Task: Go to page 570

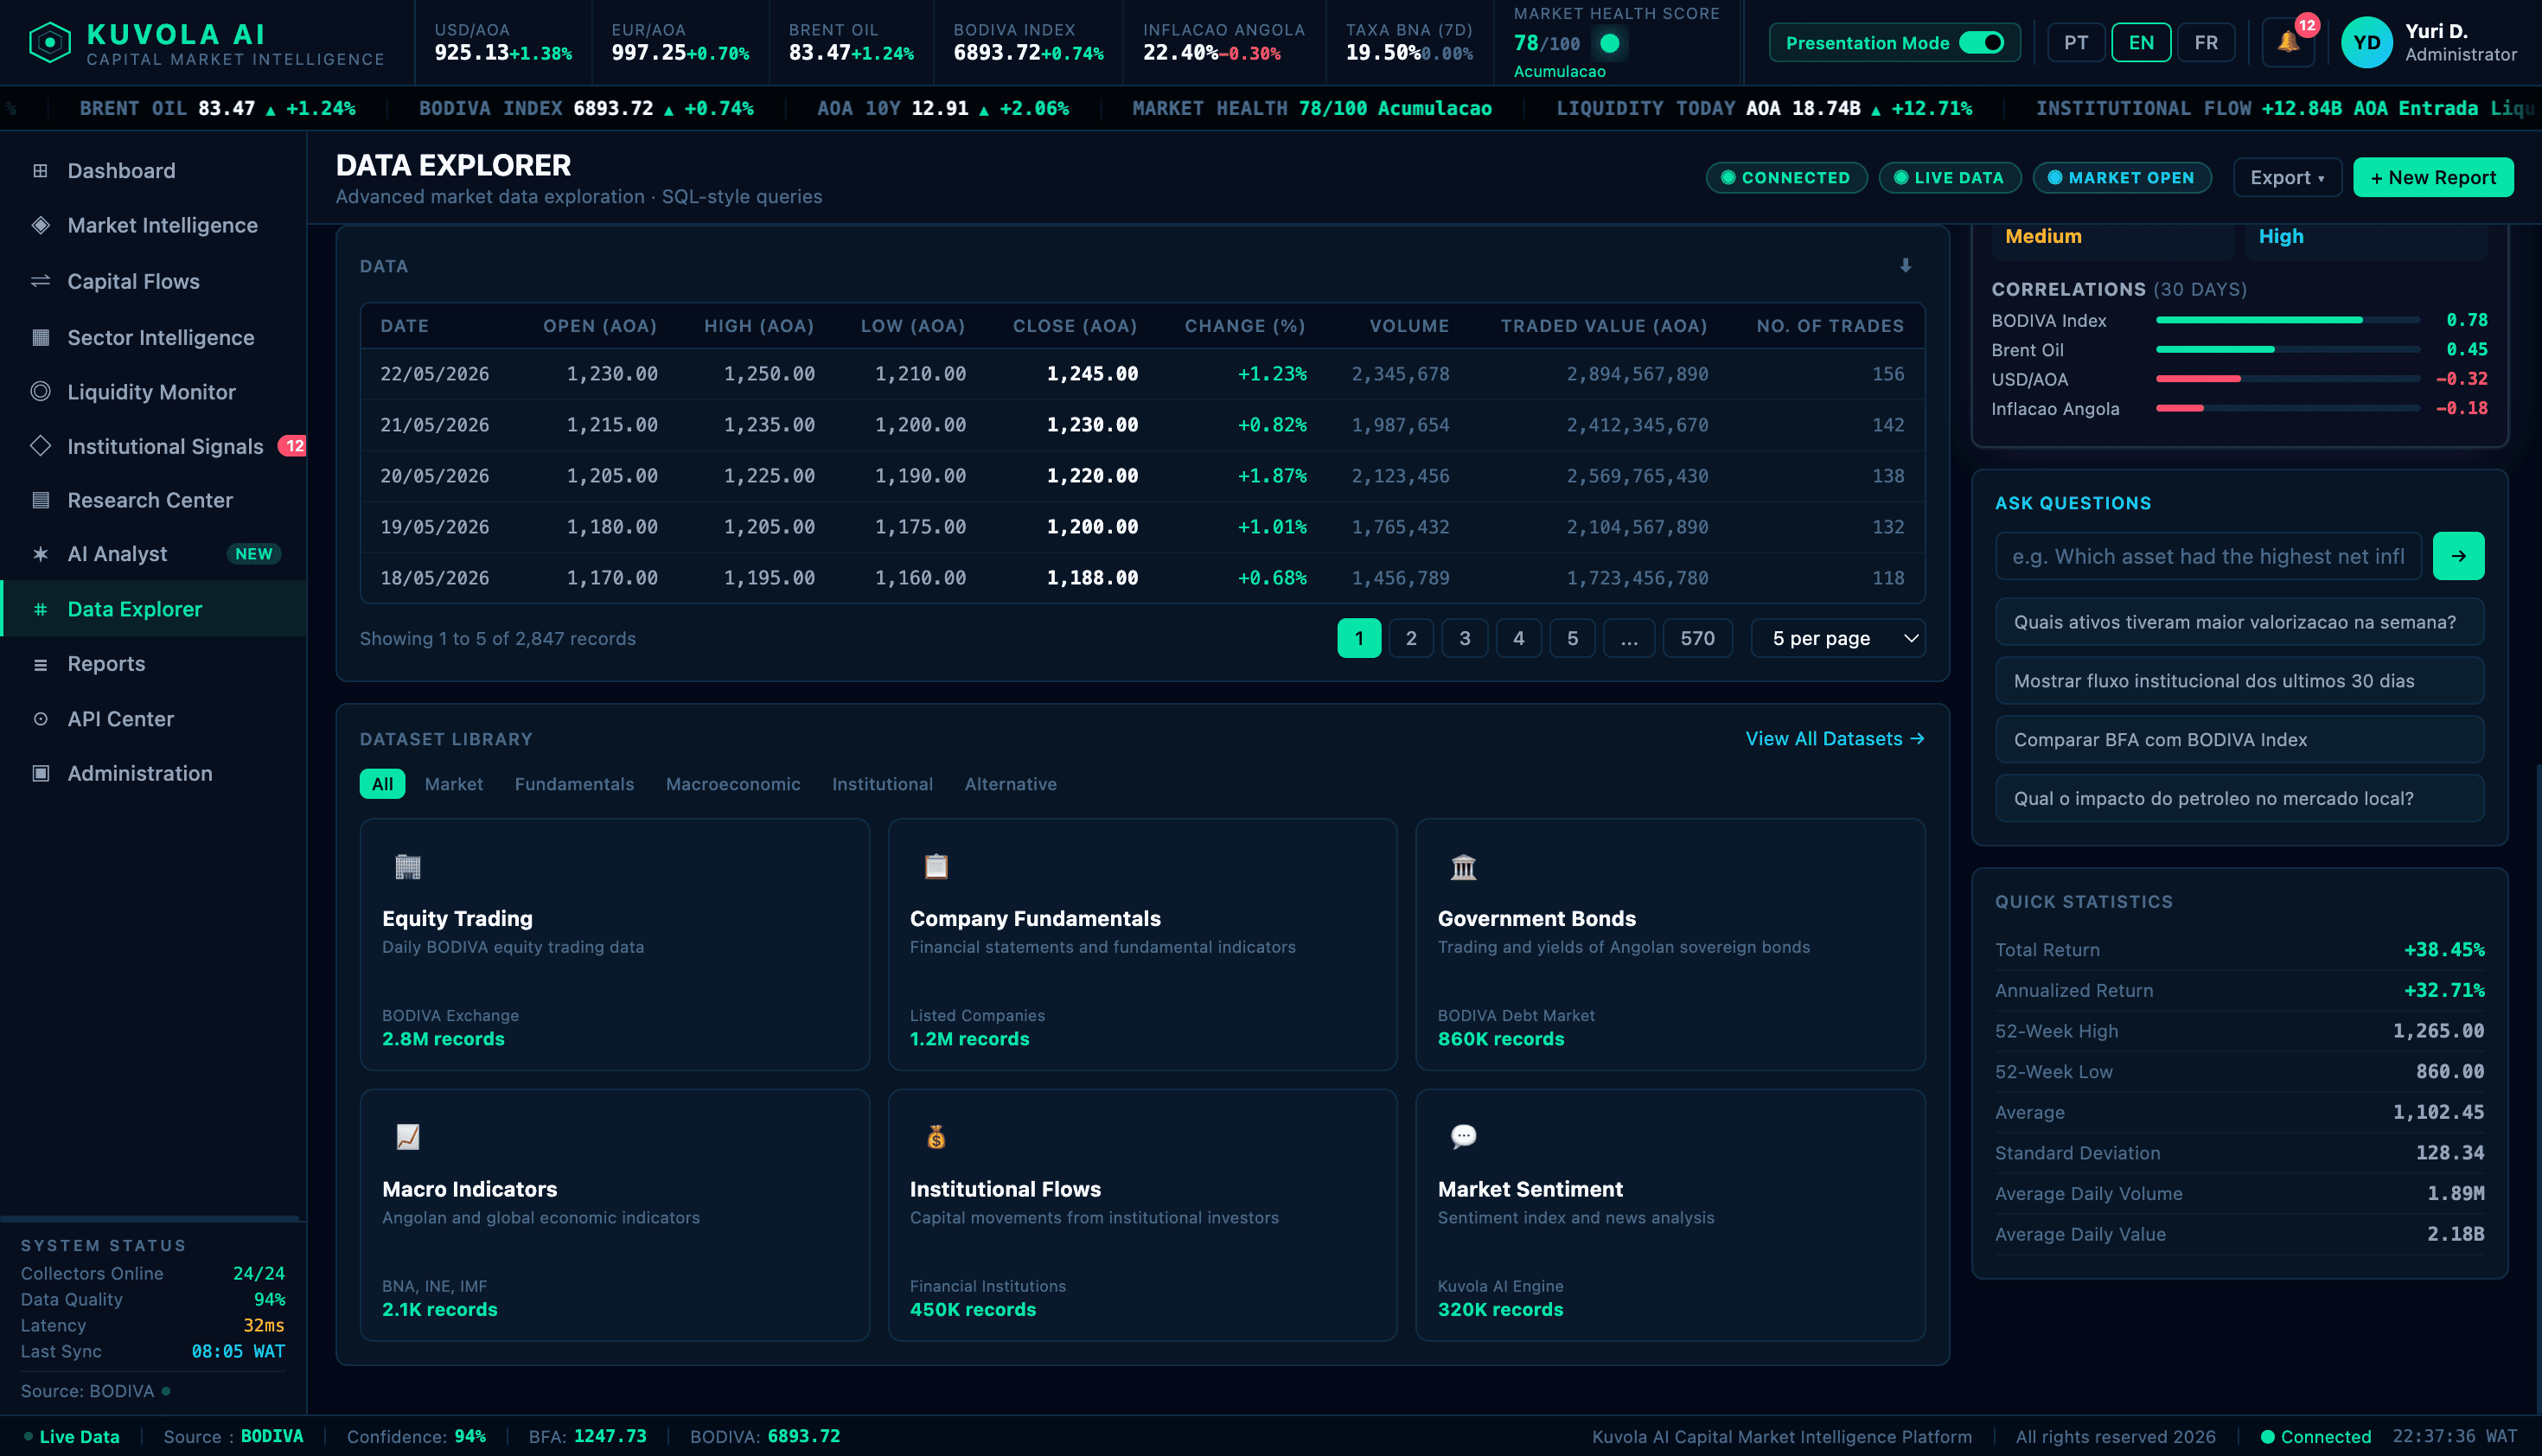Action: tap(1697, 638)
